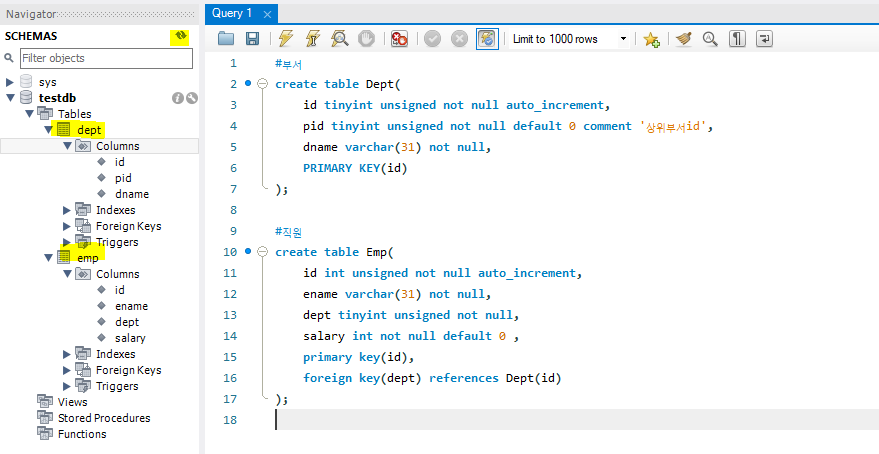Image resolution: width=879 pixels, height=454 pixels.
Task: Expand Indexes under dept table
Action: pyautogui.click(x=67, y=210)
